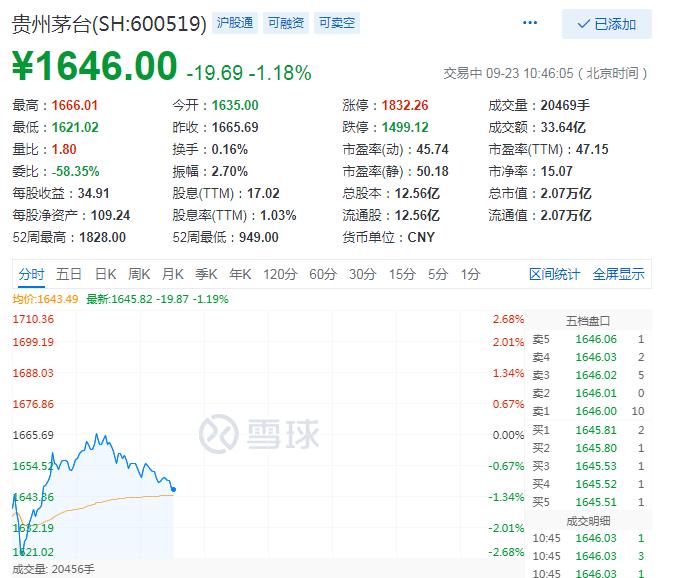This screenshot has width=678, height=578.
Task: Open the three-dot more options menu
Action: click(530, 22)
